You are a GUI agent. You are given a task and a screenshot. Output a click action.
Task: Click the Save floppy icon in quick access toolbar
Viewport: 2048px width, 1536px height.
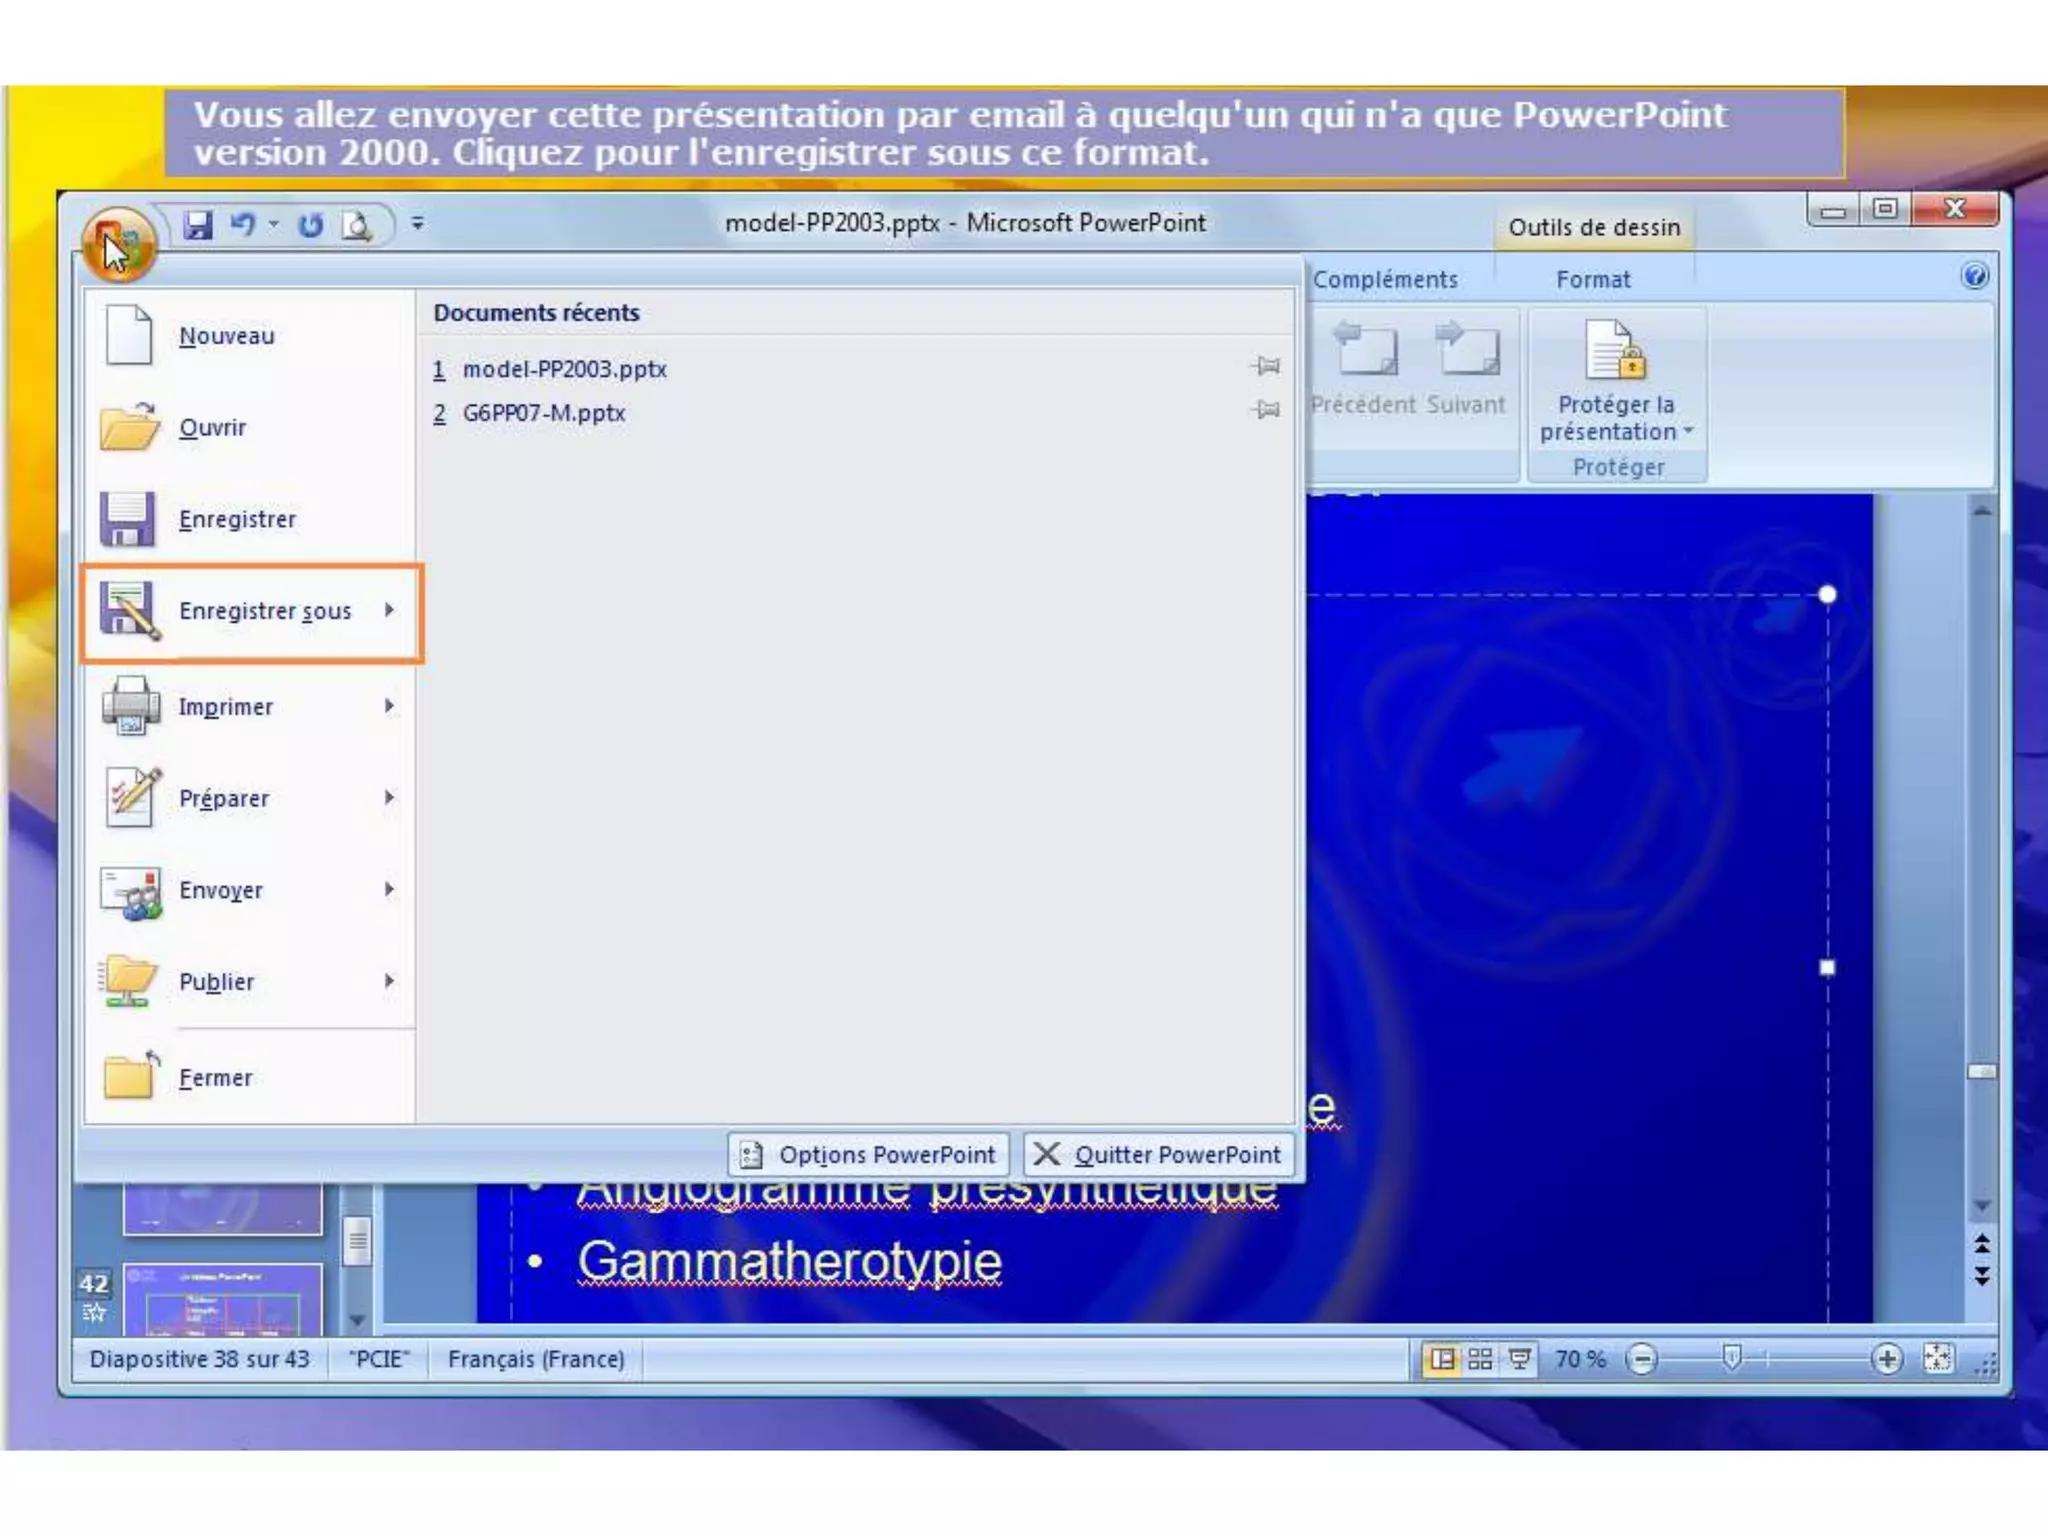[x=198, y=225]
